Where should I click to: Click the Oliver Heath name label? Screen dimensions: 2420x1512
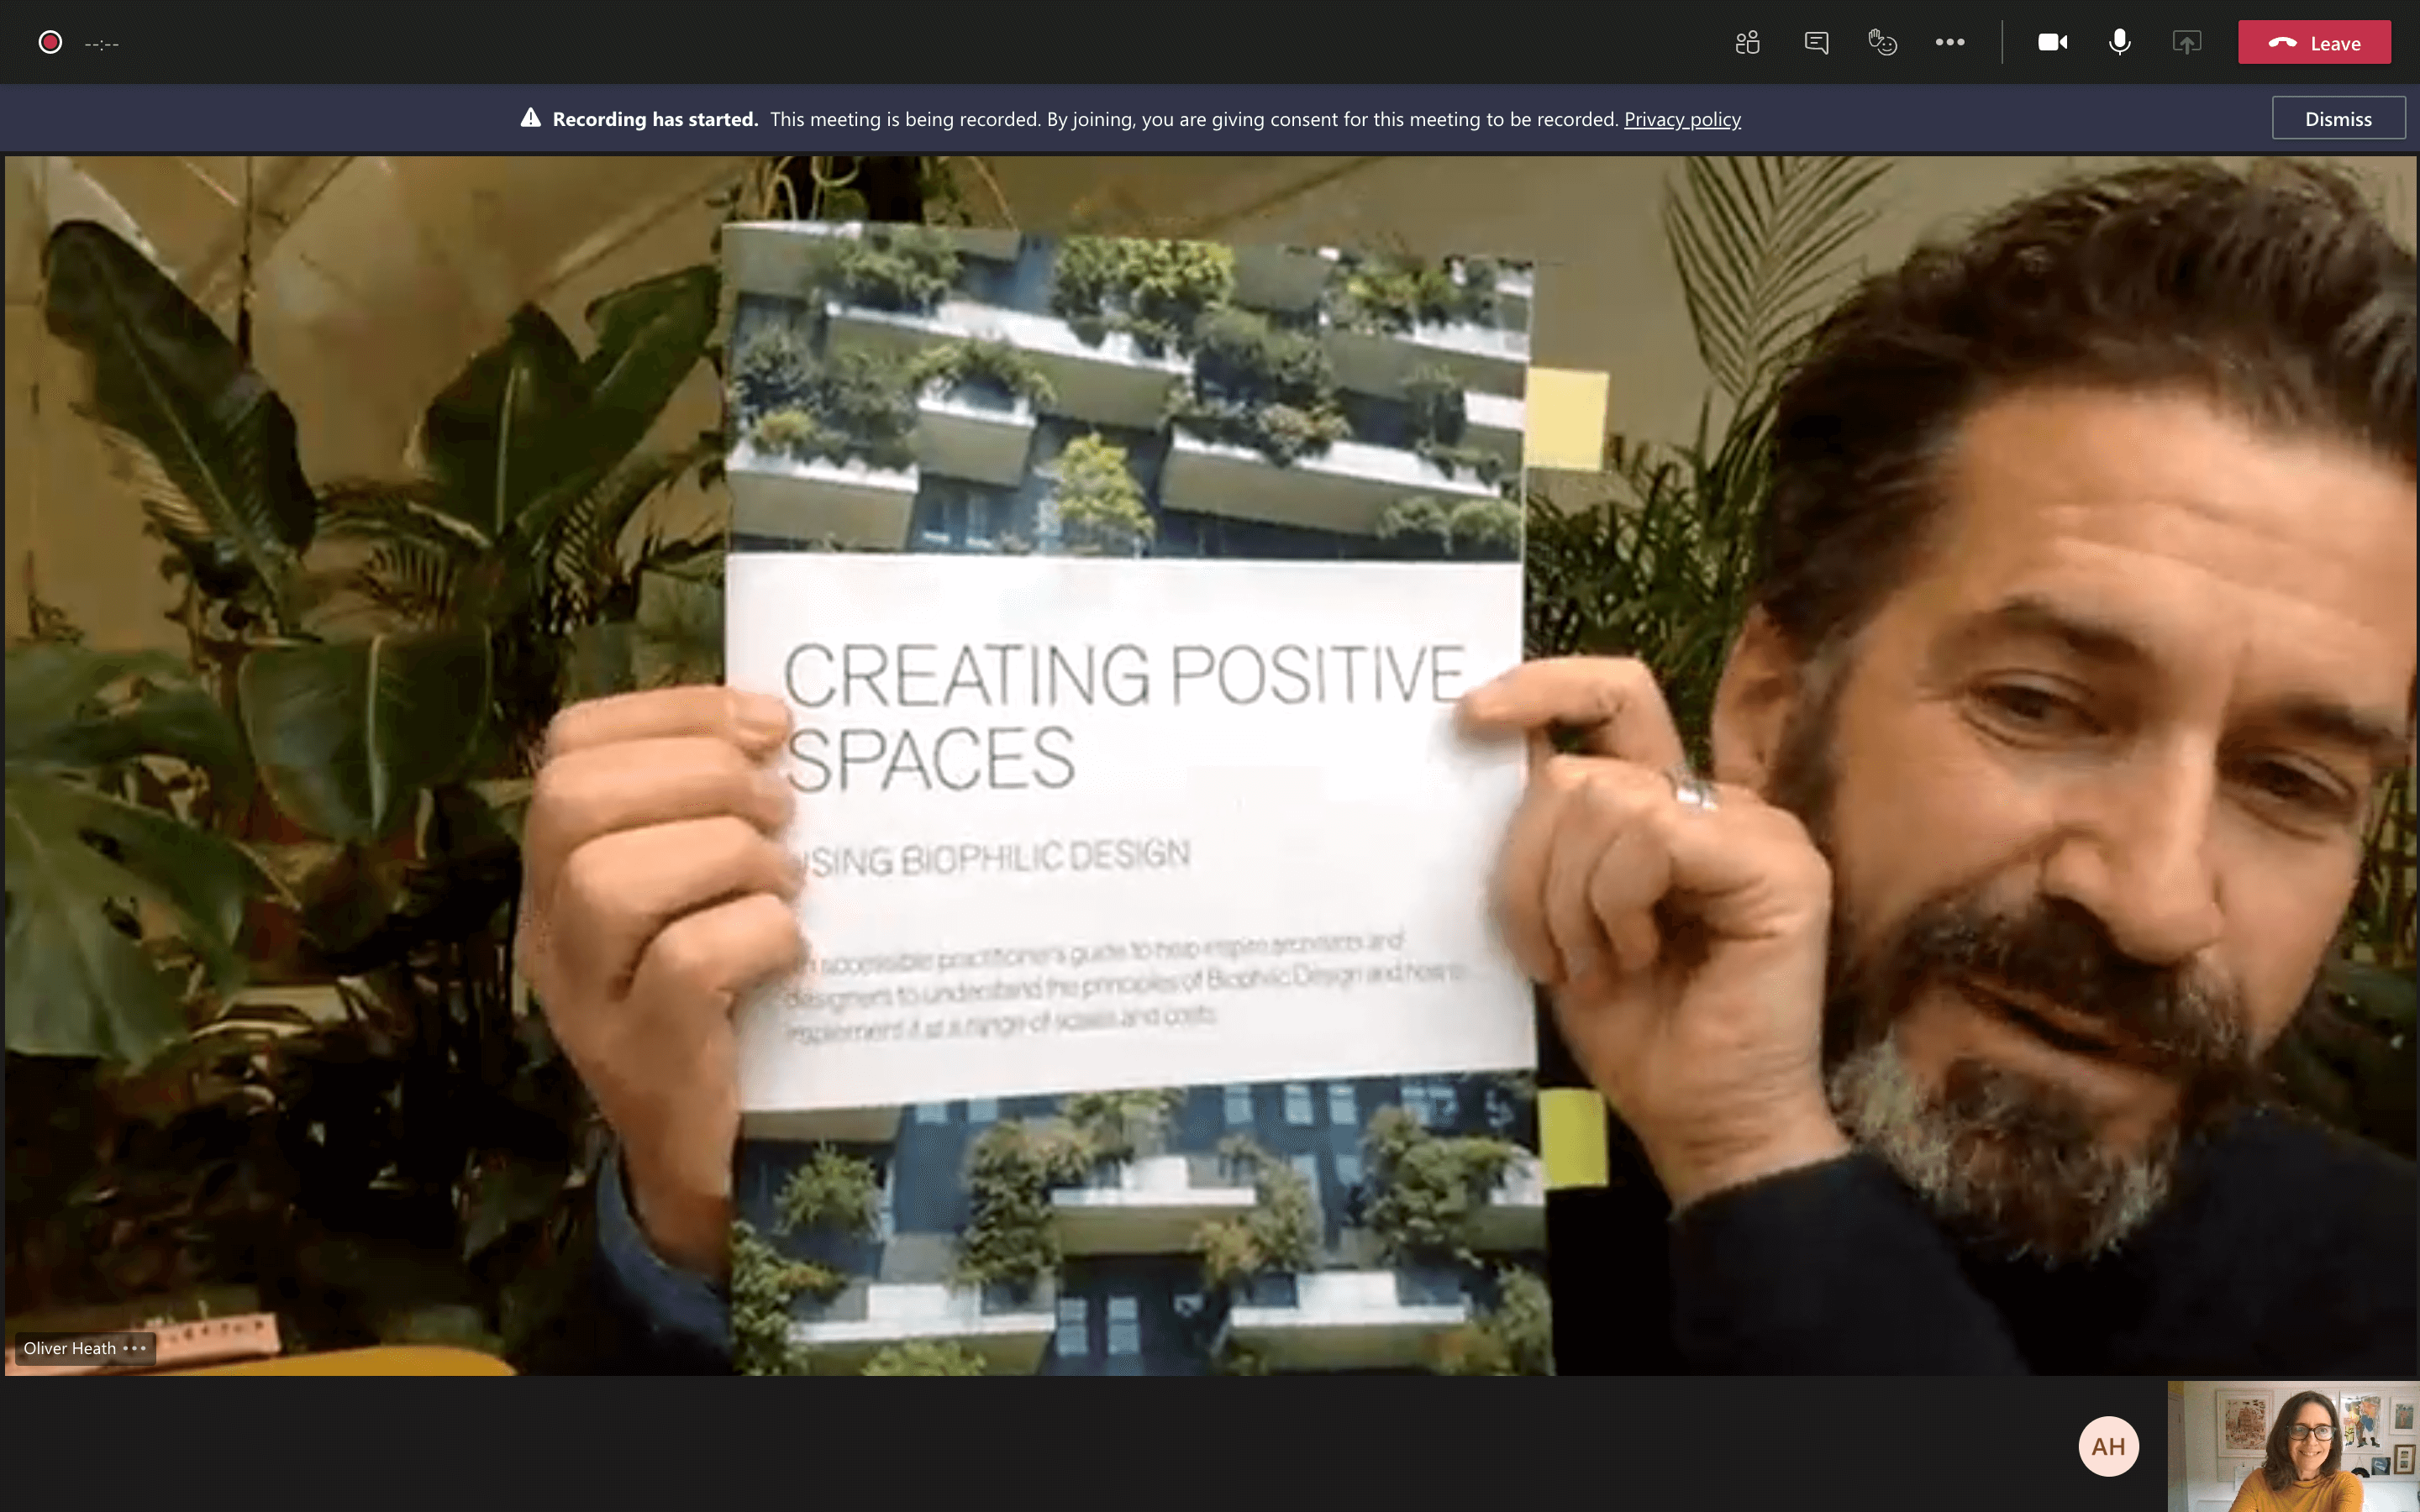(70, 1348)
